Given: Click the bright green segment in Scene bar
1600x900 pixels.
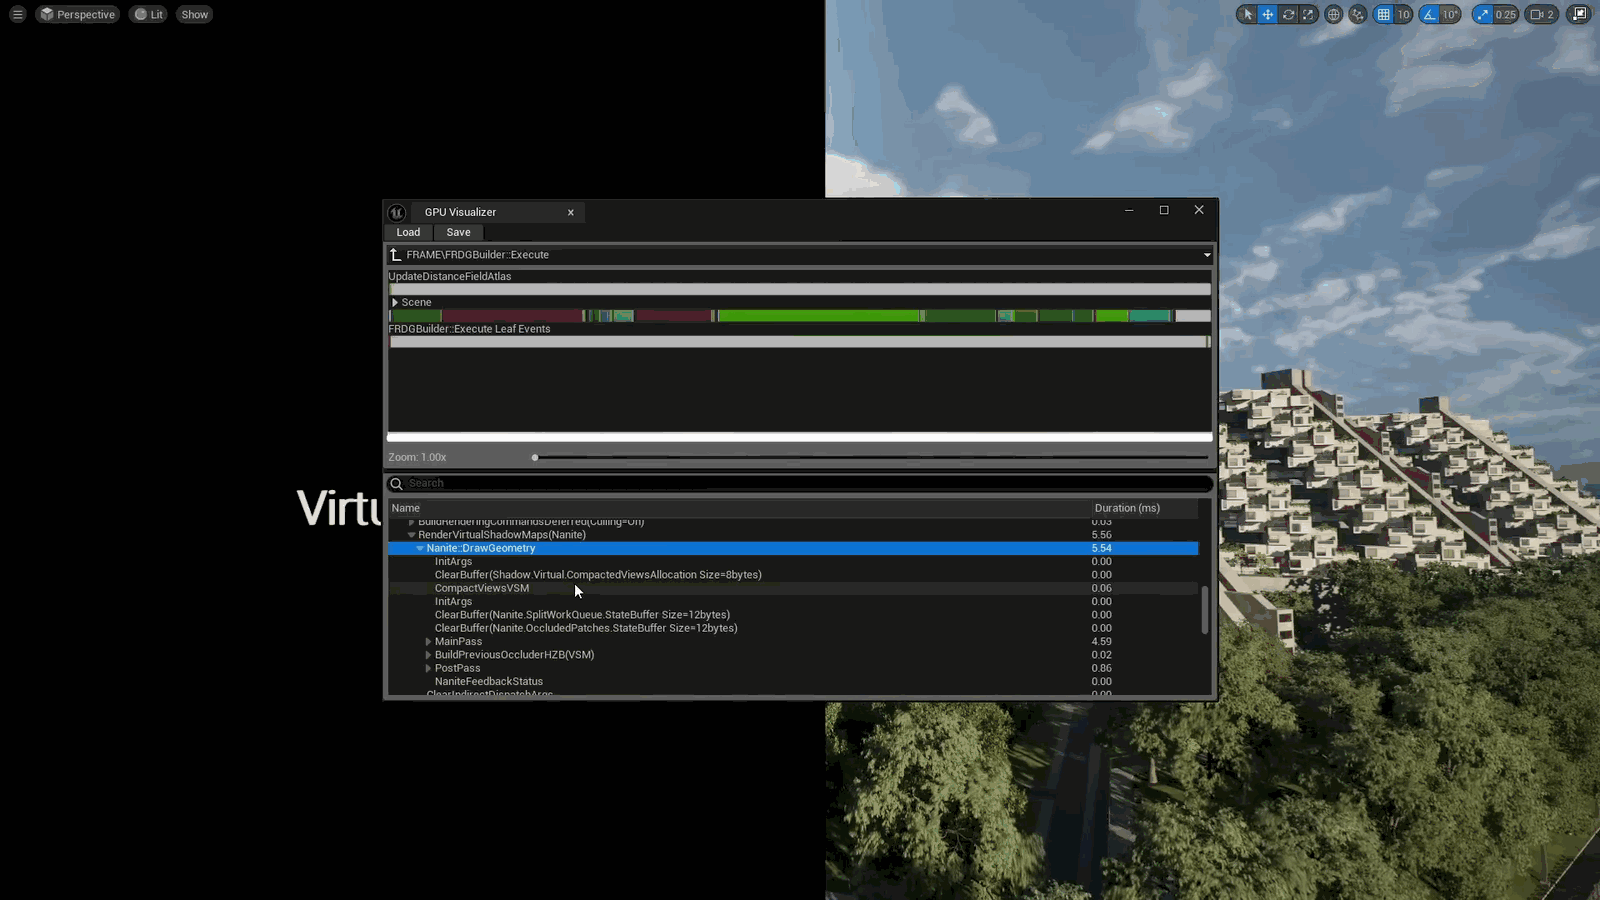Looking at the screenshot, I should [819, 316].
